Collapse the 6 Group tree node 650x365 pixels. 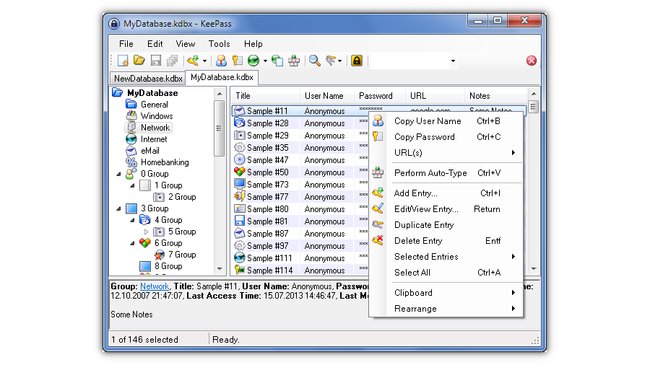132,243
